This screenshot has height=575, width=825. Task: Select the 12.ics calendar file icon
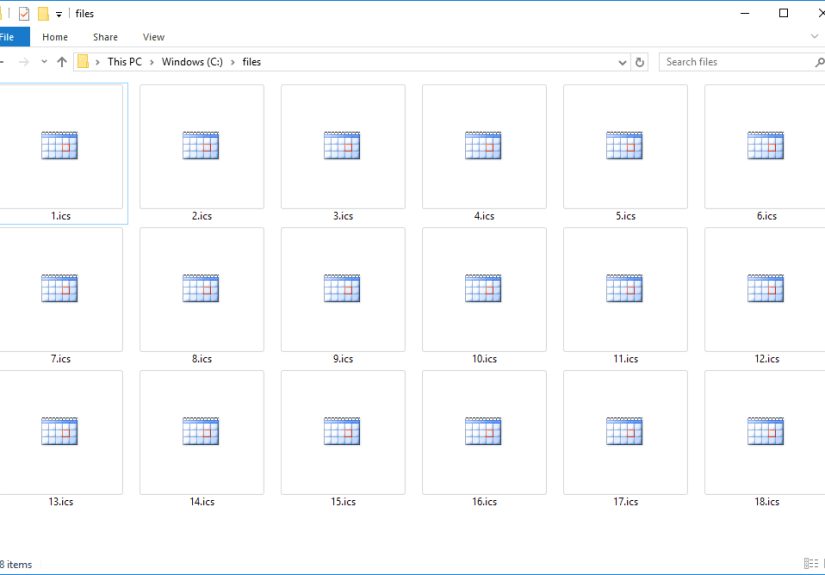[x=766, y=288]
